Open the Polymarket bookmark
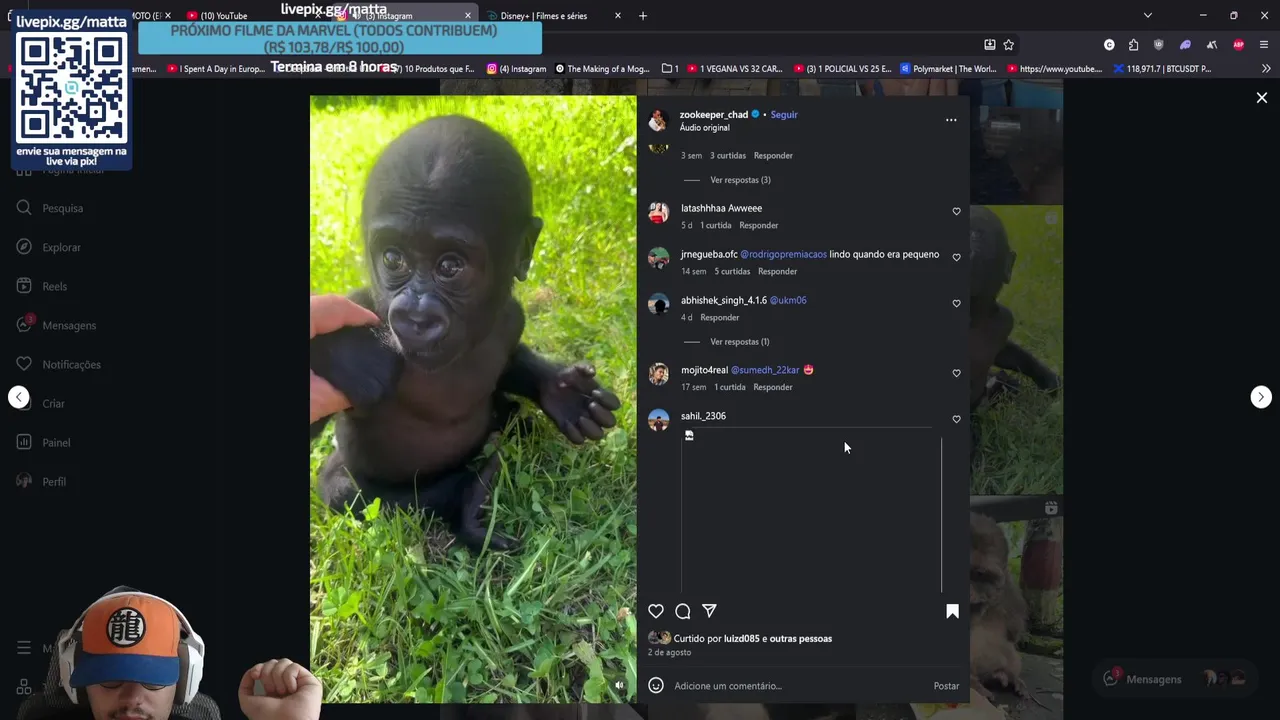 click(948, 69)
